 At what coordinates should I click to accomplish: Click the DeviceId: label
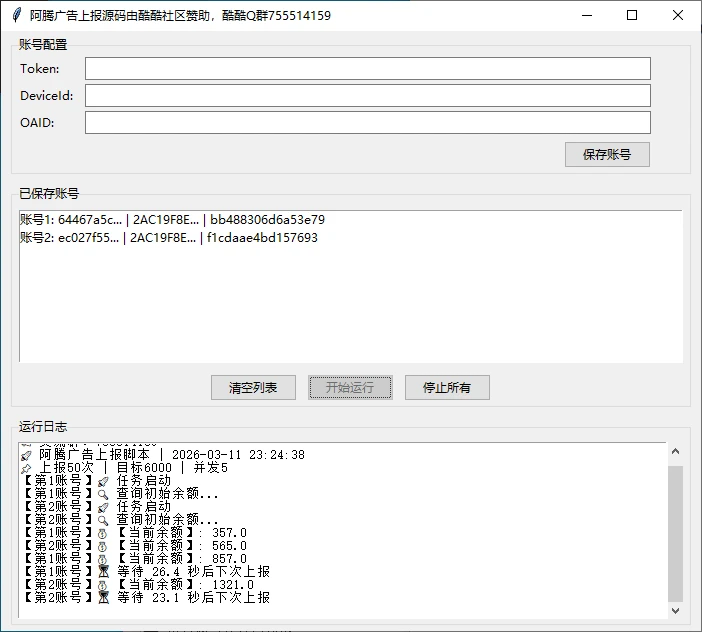47,95
